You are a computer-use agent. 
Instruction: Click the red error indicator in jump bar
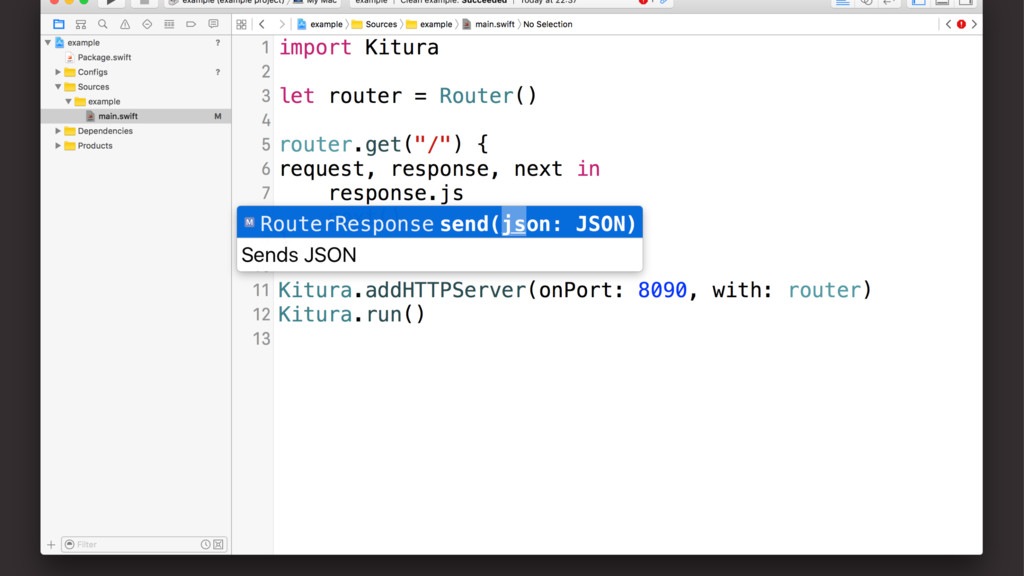[961, 24]
